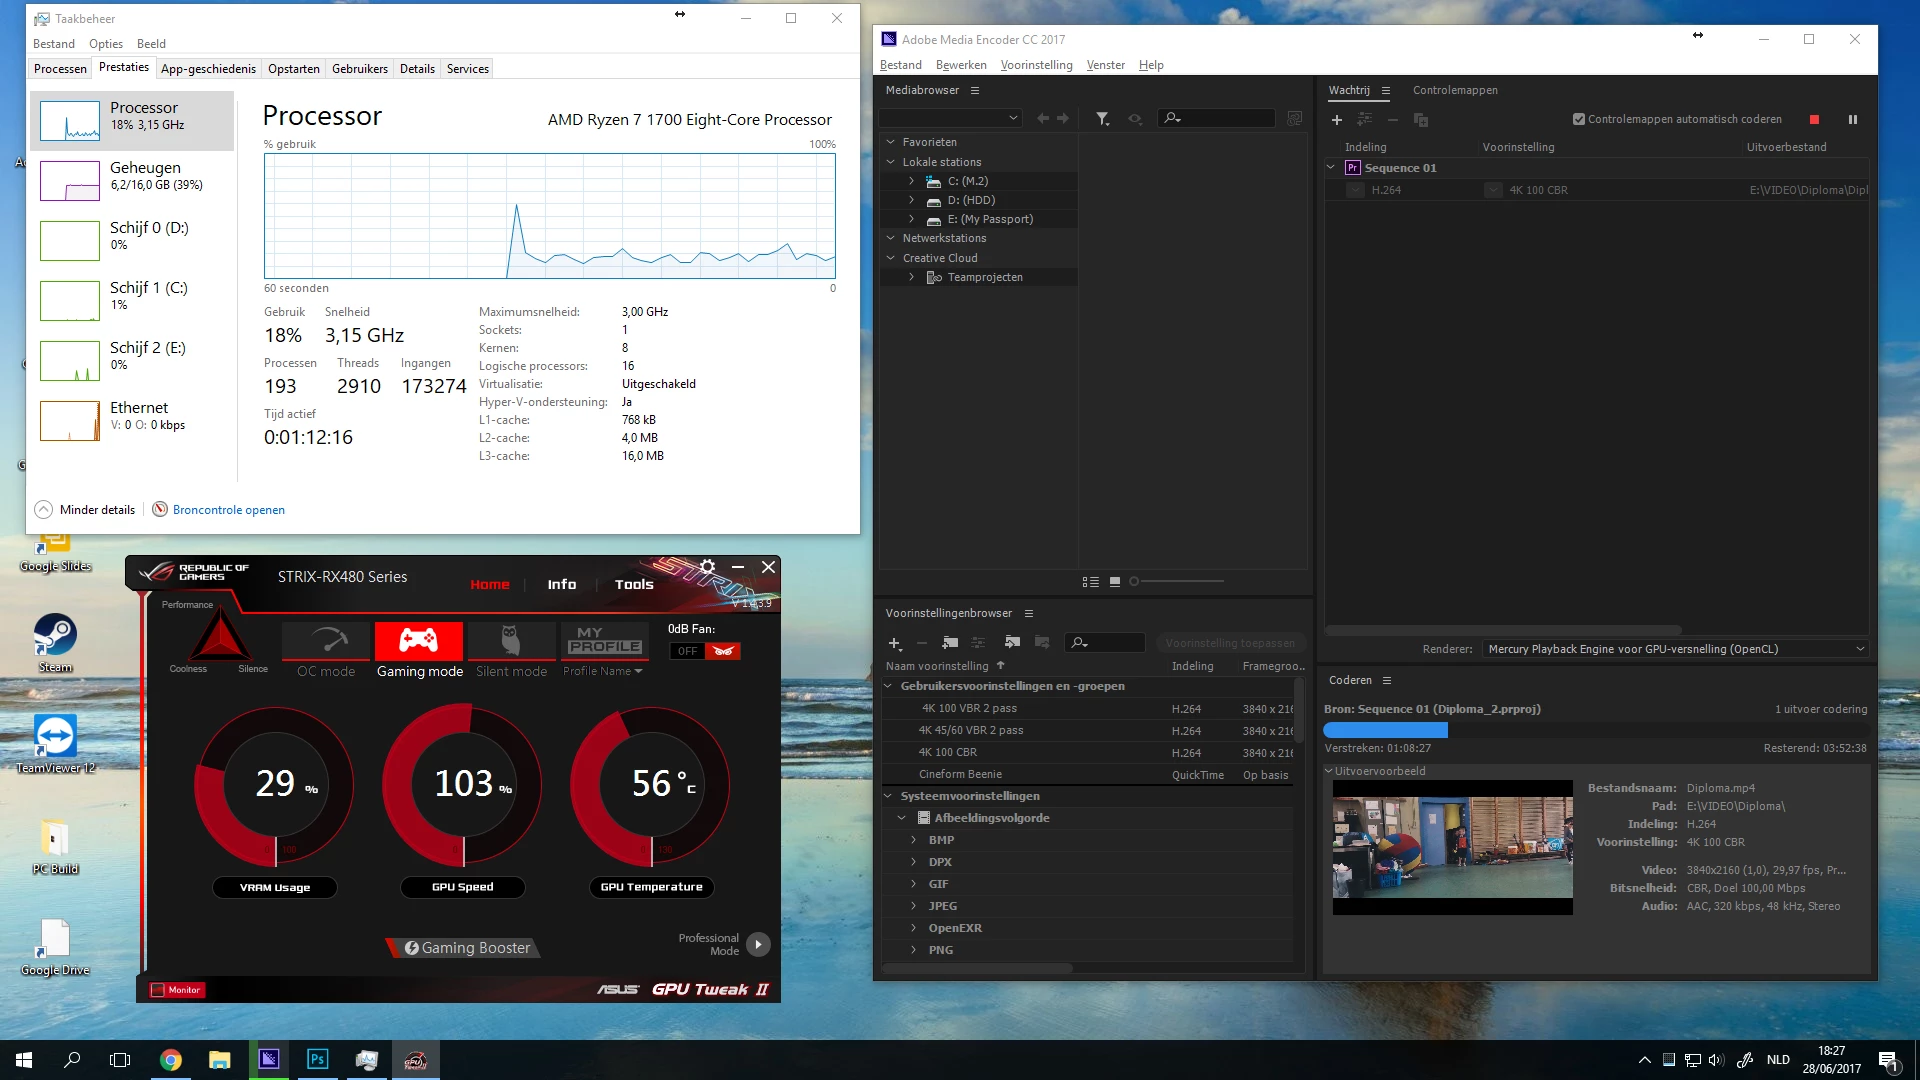The height and width of the screenshot is (1080, 1920).
Task: Click the Add Source plus icon in Wachtrij
Action: pyautogui.click(x=1336, y=120)
